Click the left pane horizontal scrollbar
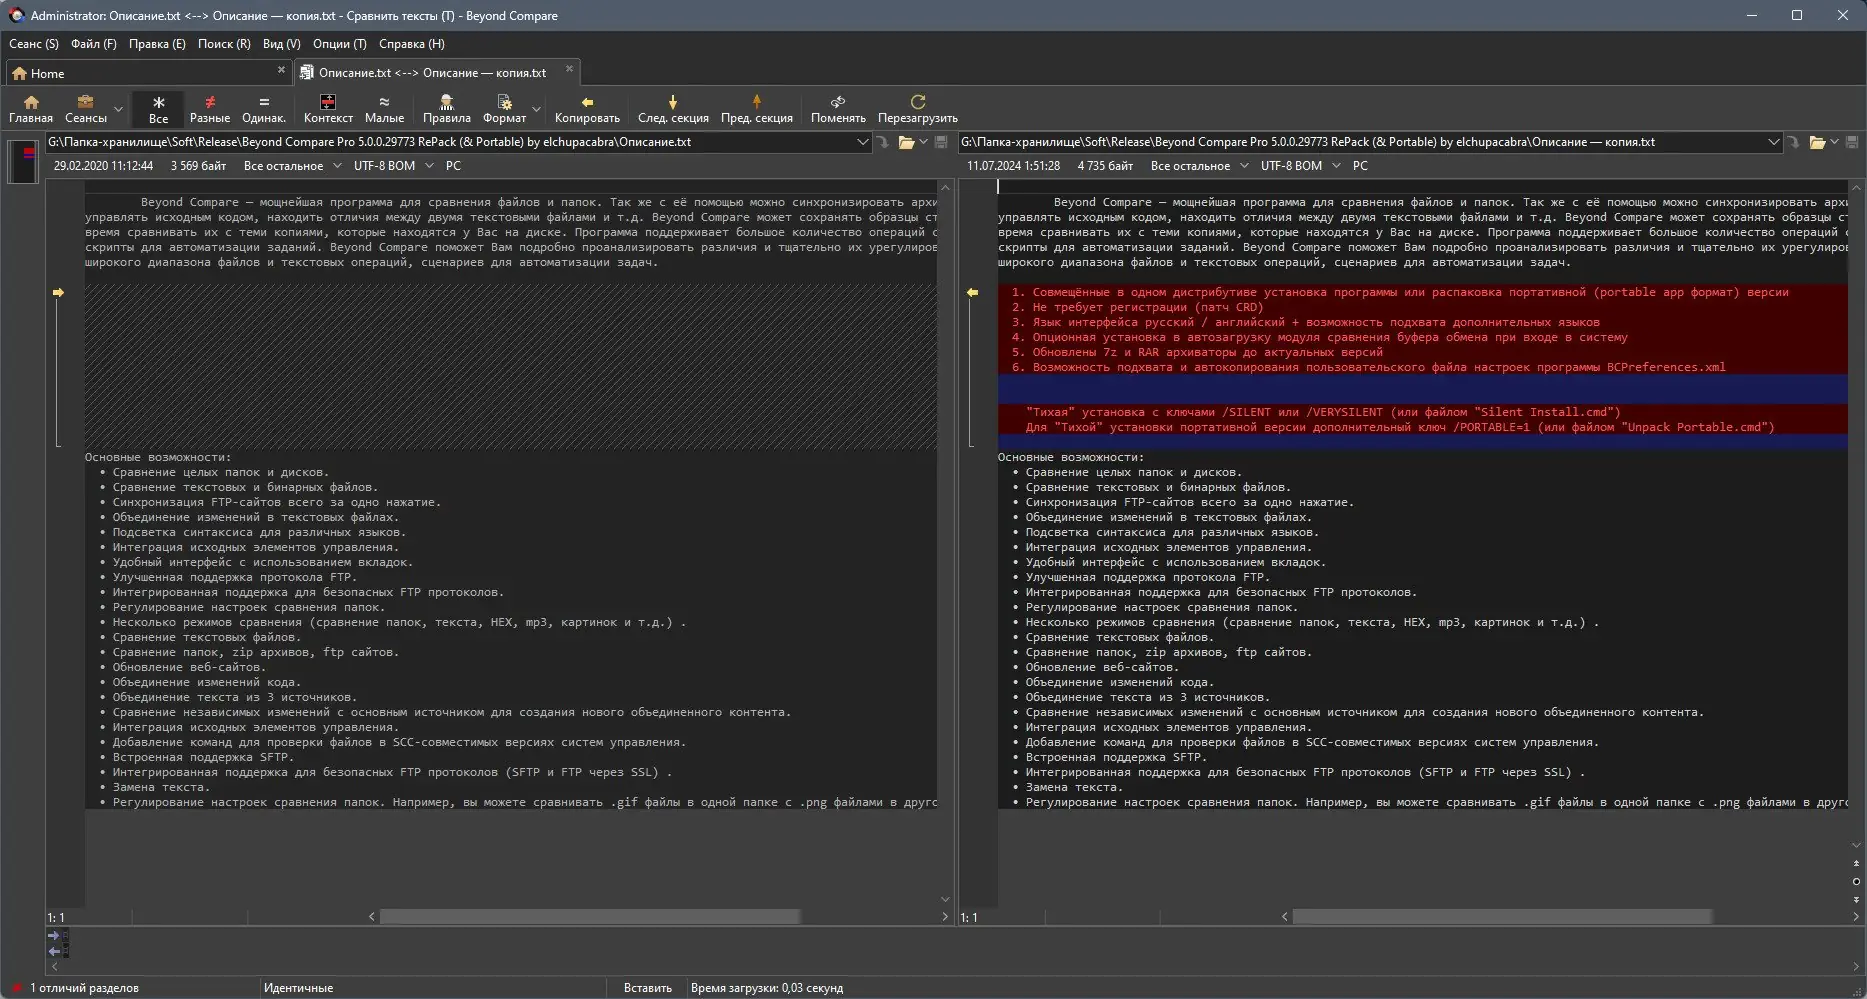The height and width of the screenshot is (999, 1867). pyautogui.click(x=590, y=916)
